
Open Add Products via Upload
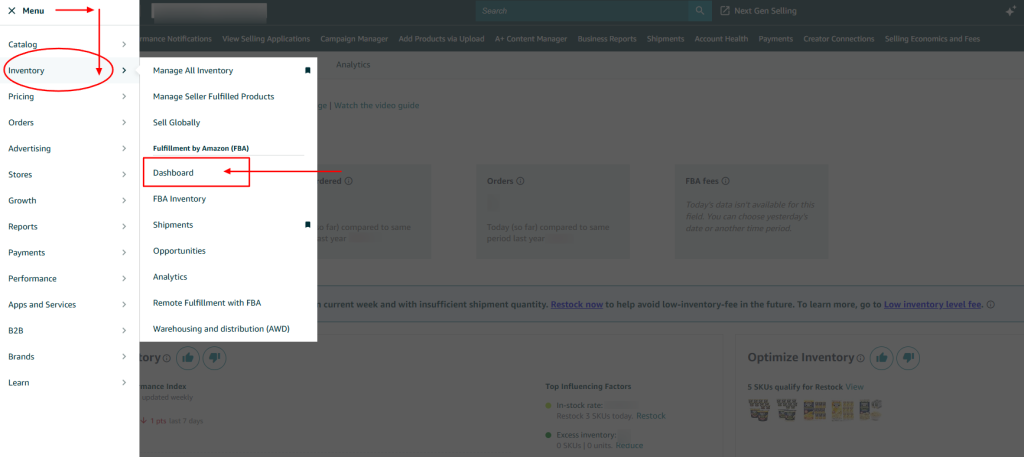[441, 39]
